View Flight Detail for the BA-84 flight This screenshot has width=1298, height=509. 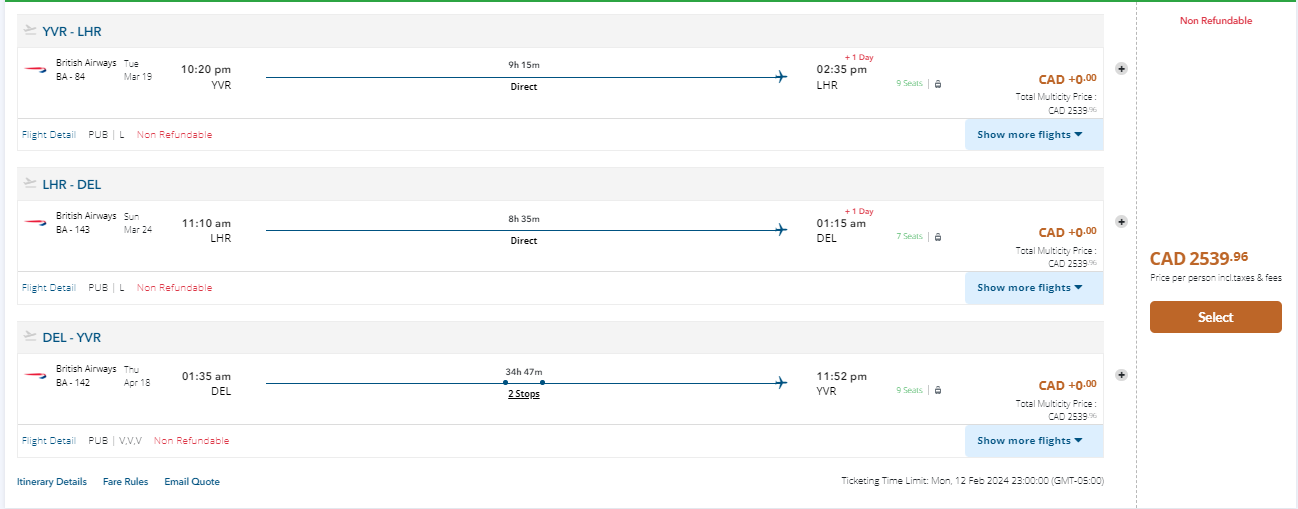[x=48, y=135]
